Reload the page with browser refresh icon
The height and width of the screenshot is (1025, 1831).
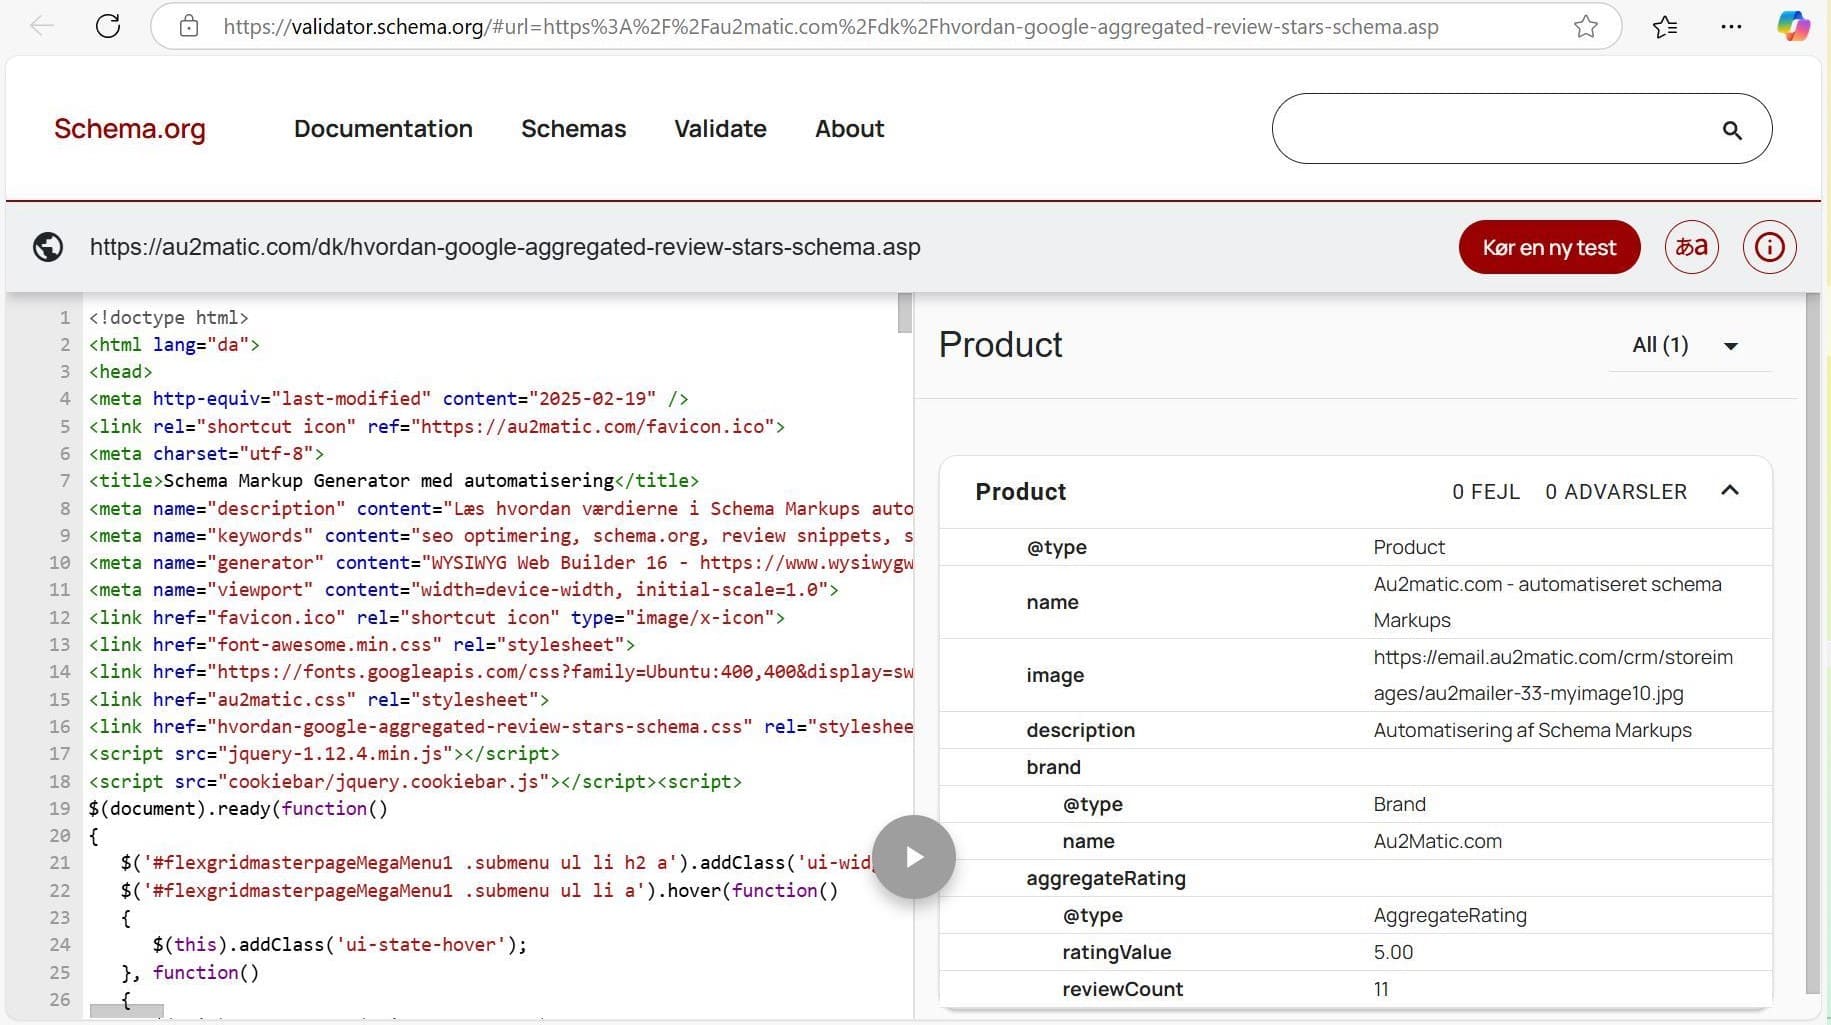click(x=108, y=27)
